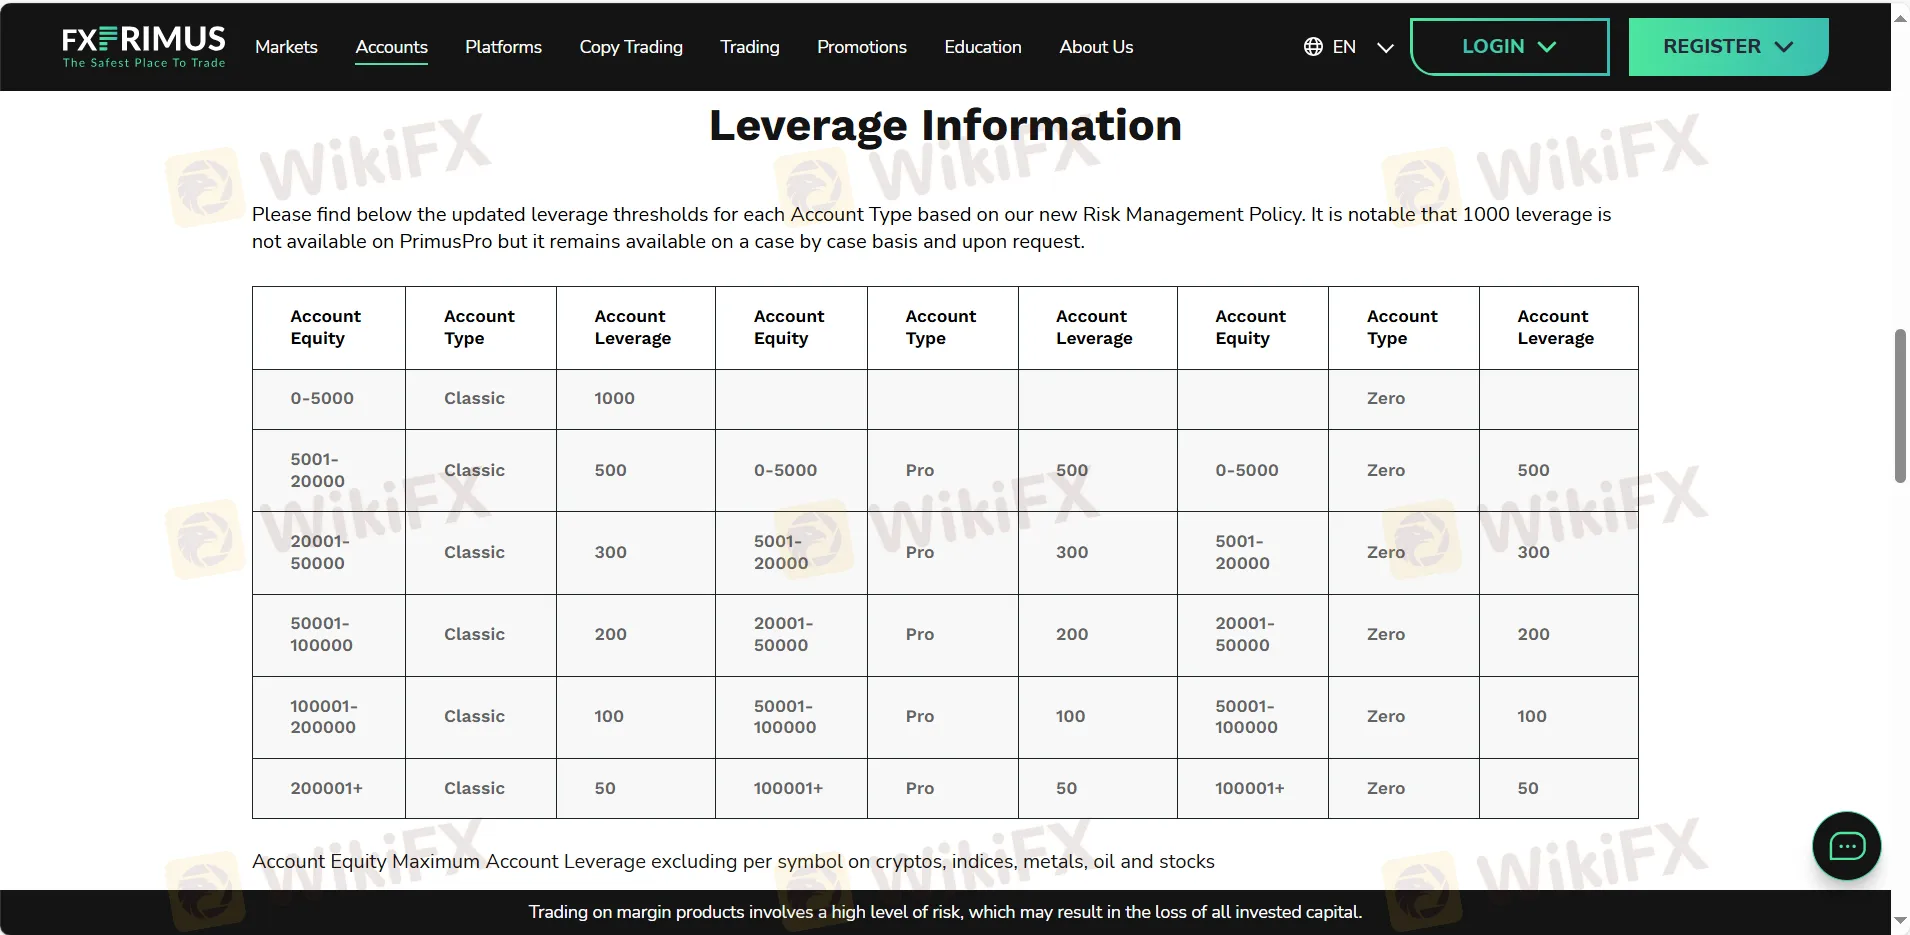1910x935 pixels.
Task: Click the 100001-200000 equity cell
Action: pyautogui.click(x=329, y=717)
